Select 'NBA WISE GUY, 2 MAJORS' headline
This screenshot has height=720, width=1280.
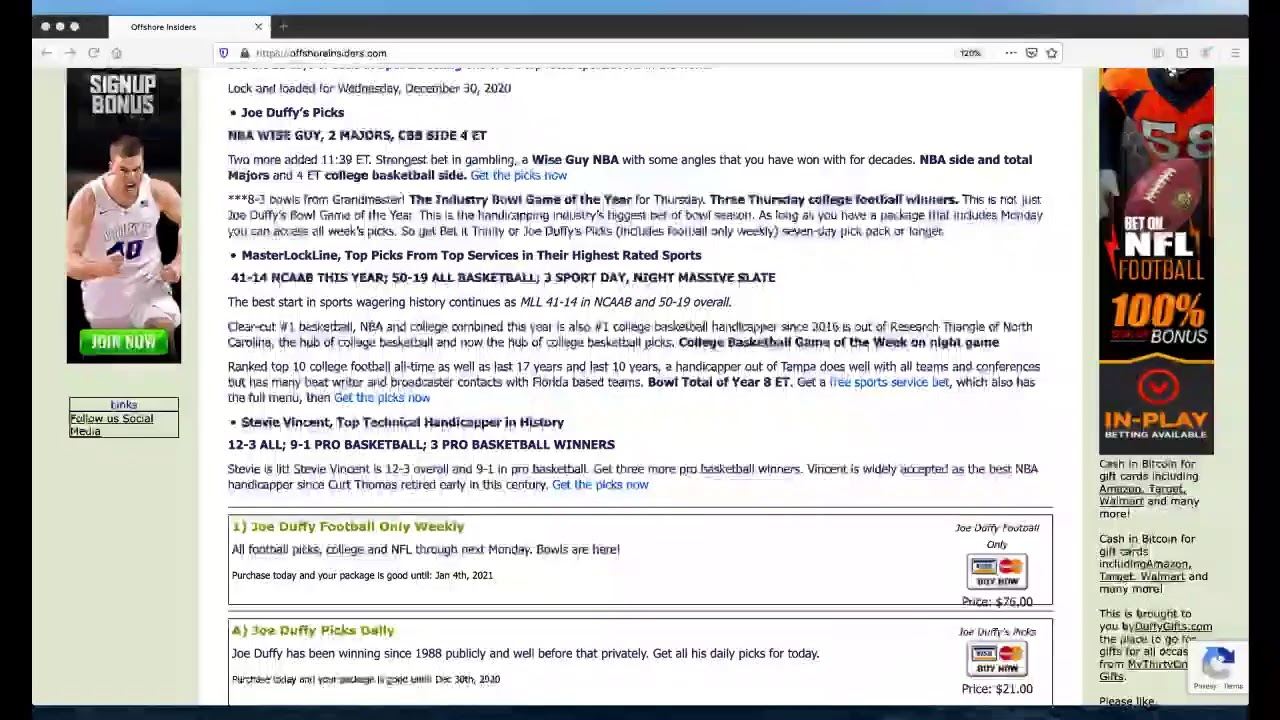point(357,135)
